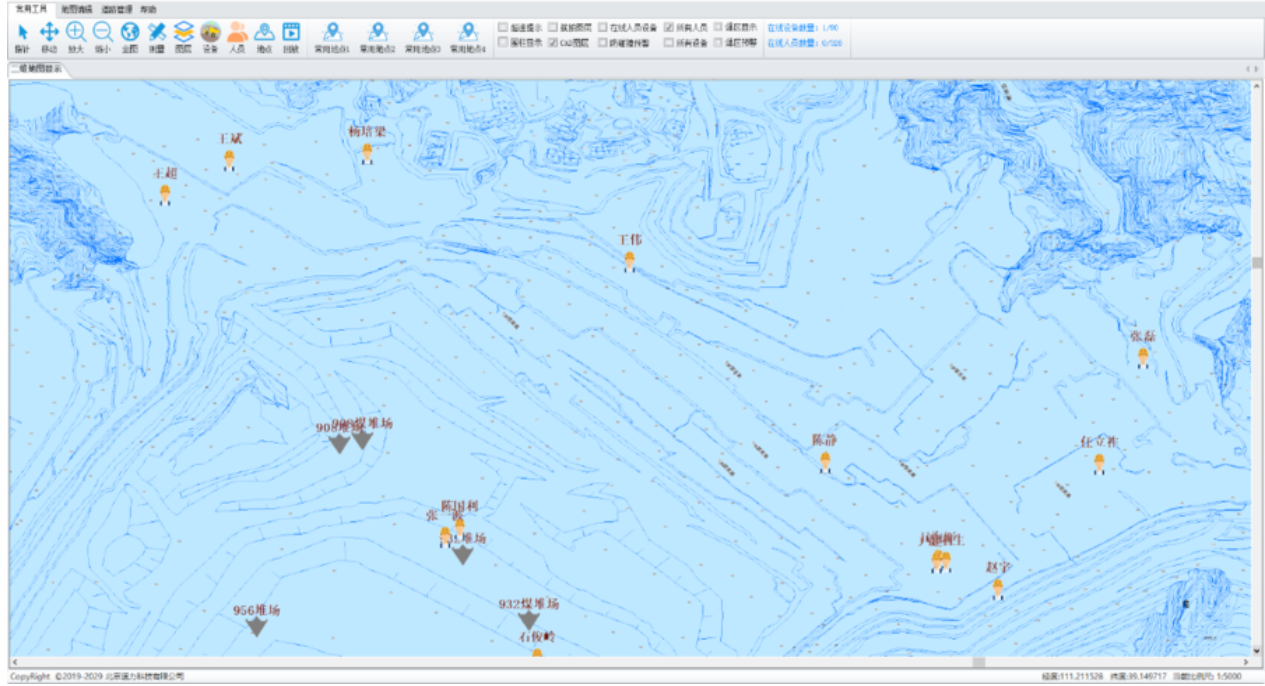Viewport: 1265px width, 686px height.
Task: Open the 图层 layers tool
Action: pyautogui.click(x=183, y=37)
